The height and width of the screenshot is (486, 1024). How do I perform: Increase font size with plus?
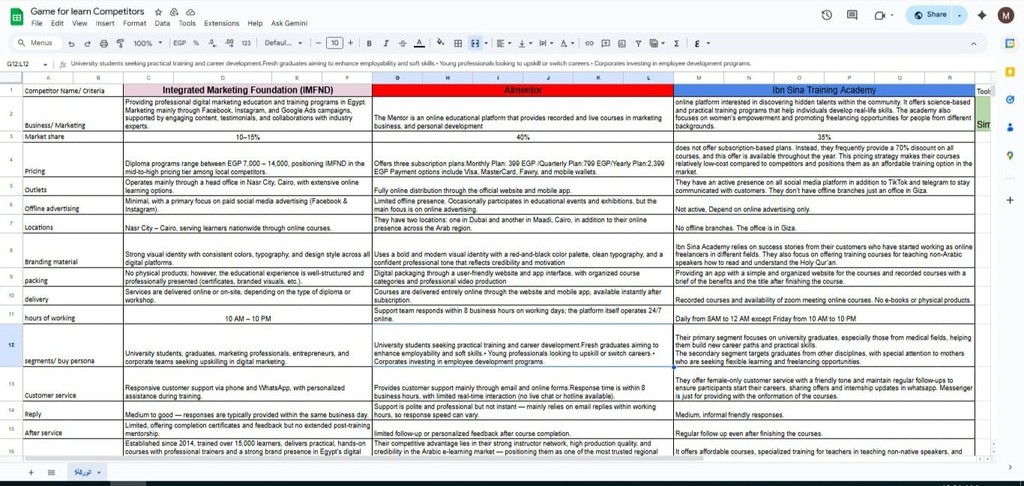351,43
